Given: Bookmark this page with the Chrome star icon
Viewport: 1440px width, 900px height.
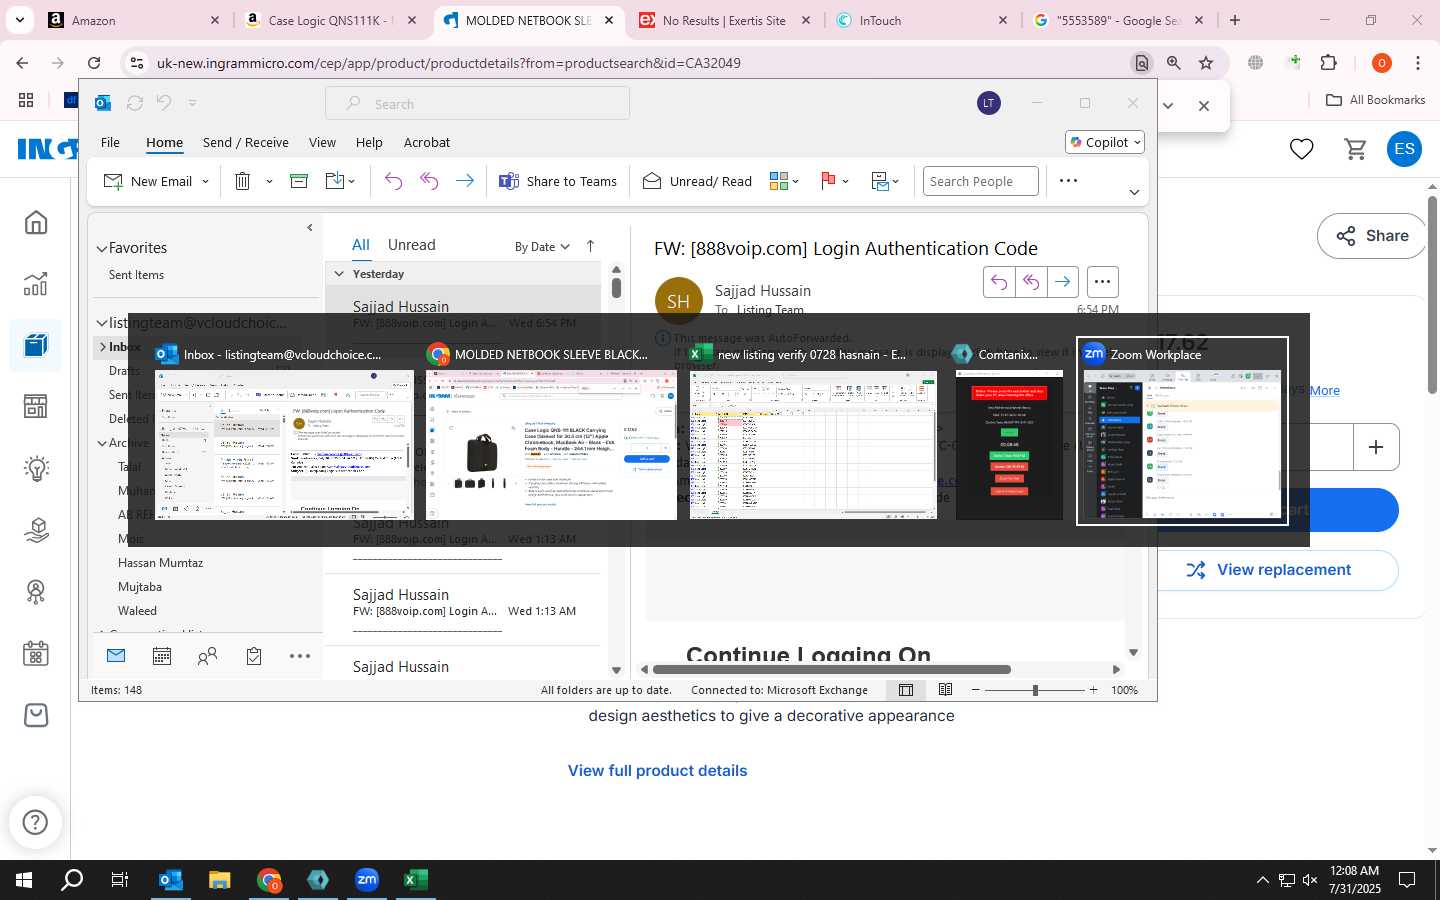Looking at the screenshot, I should [x=1206, y=62].
